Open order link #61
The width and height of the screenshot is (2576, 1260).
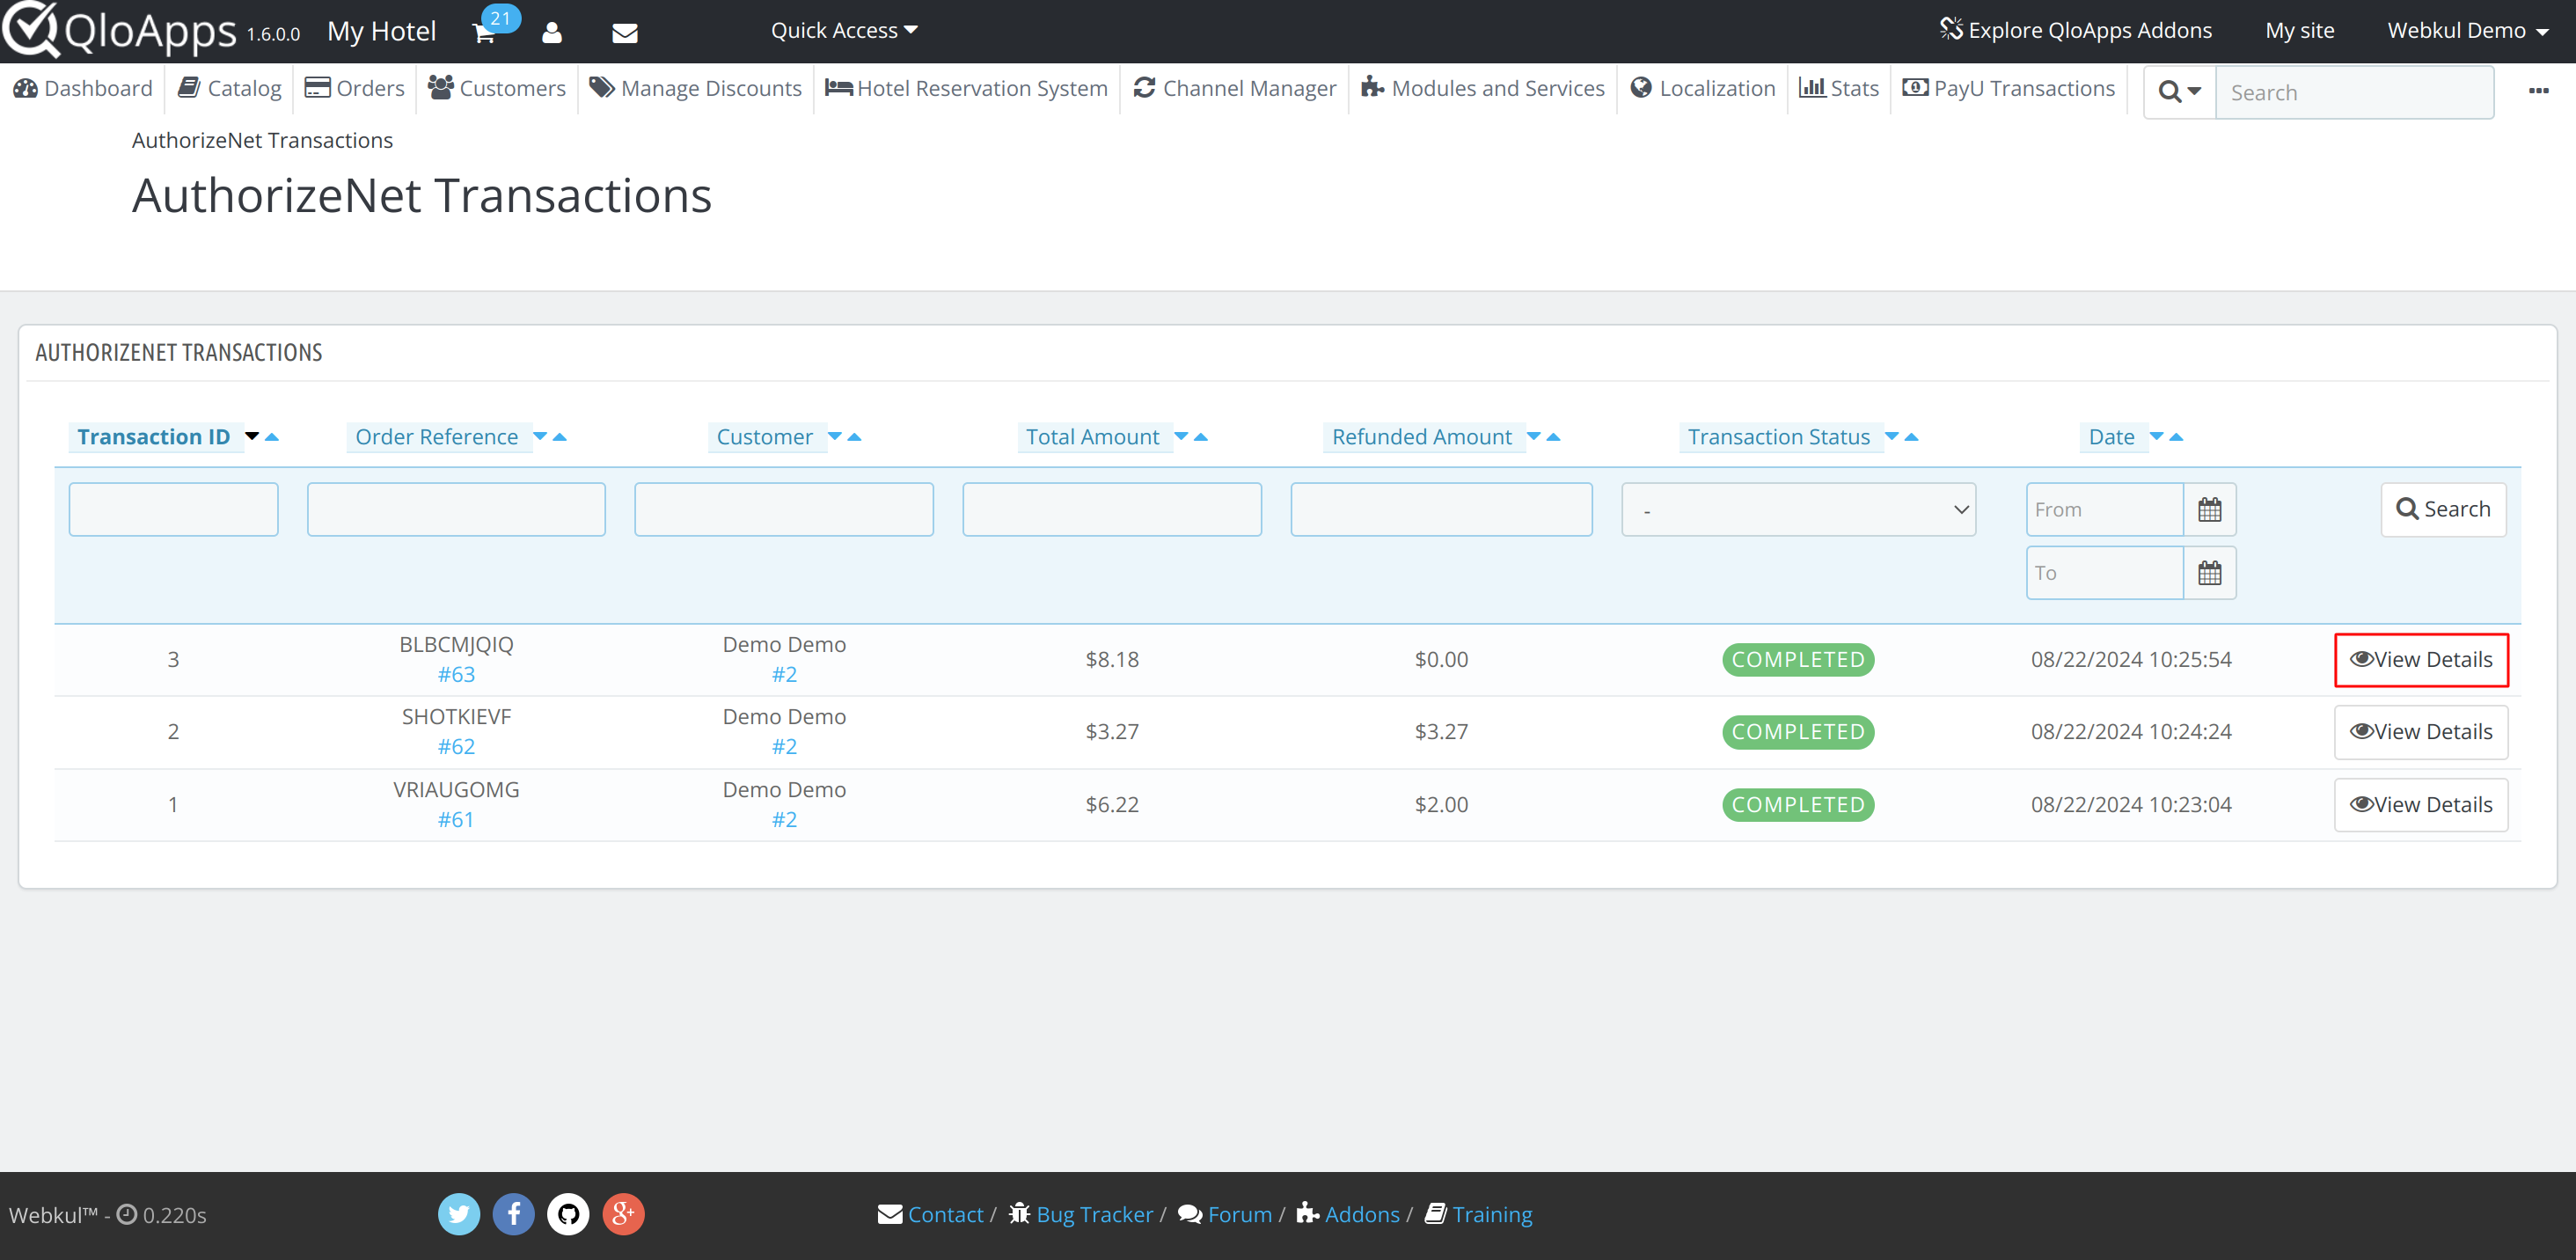point(456,820)
